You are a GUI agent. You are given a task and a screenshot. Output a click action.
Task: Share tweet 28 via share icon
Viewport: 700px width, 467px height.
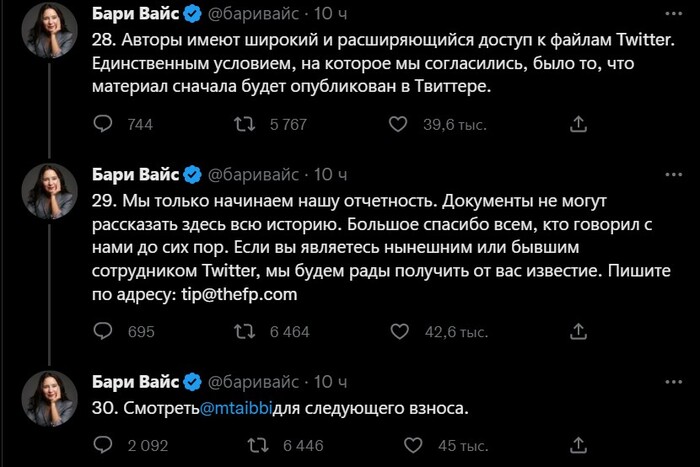[x=577, y=124]
